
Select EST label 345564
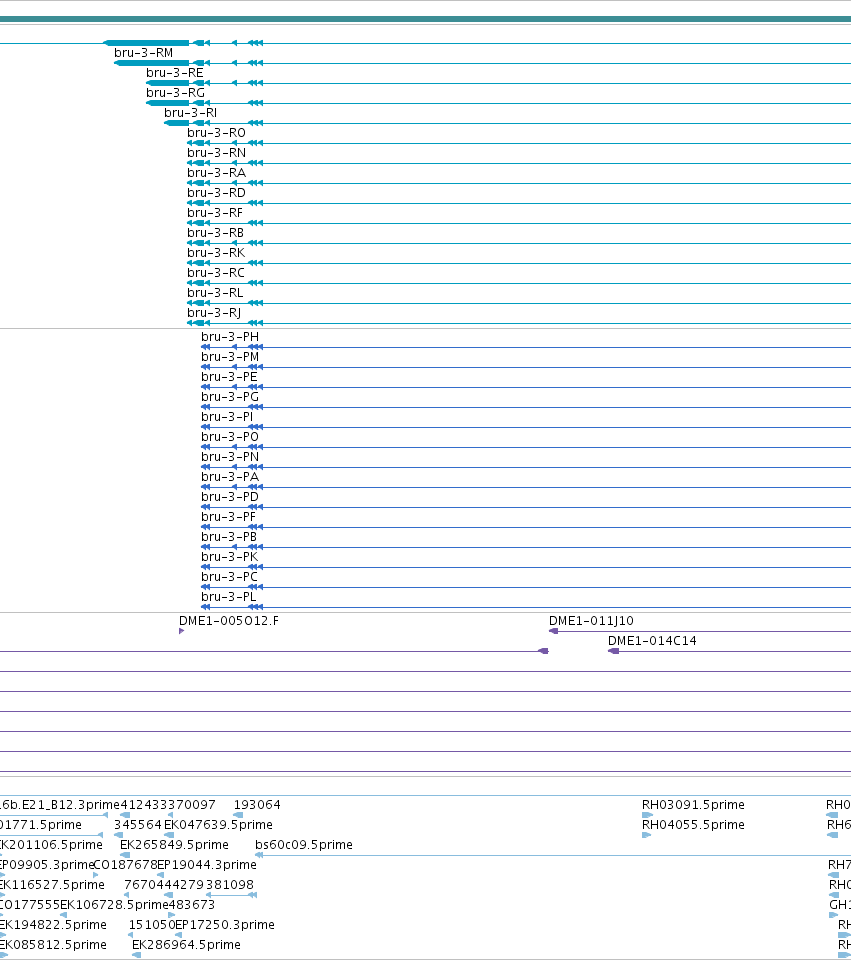click(138, 825)
